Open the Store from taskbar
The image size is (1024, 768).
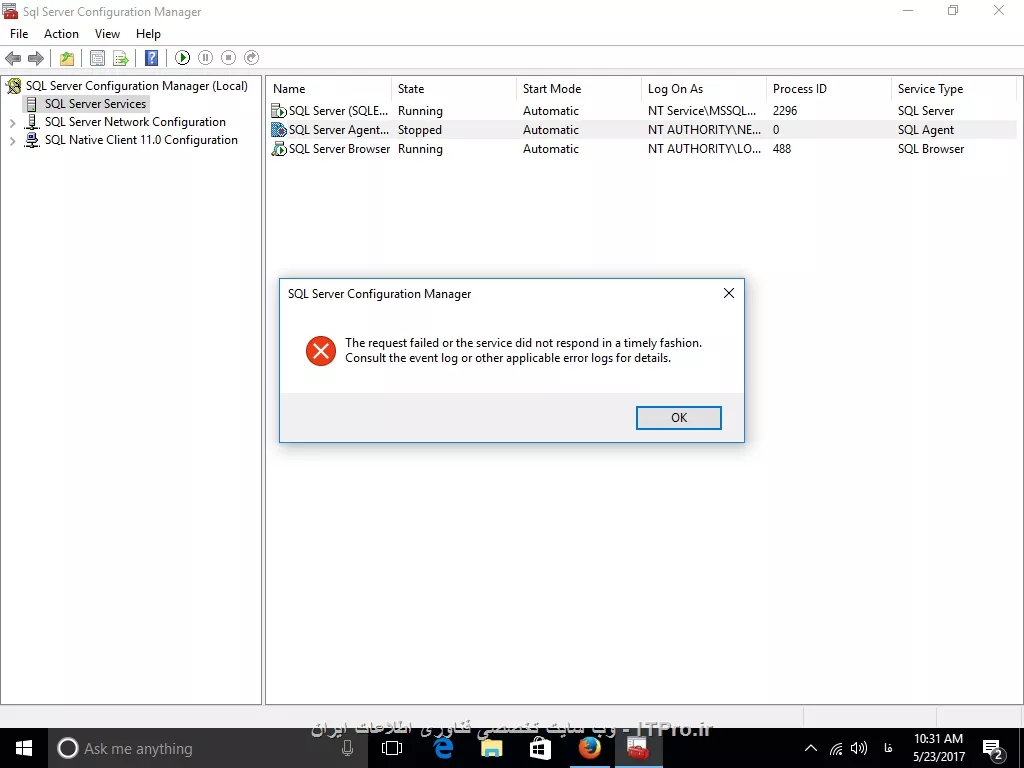pyautogui.click(x=540, y=748)
